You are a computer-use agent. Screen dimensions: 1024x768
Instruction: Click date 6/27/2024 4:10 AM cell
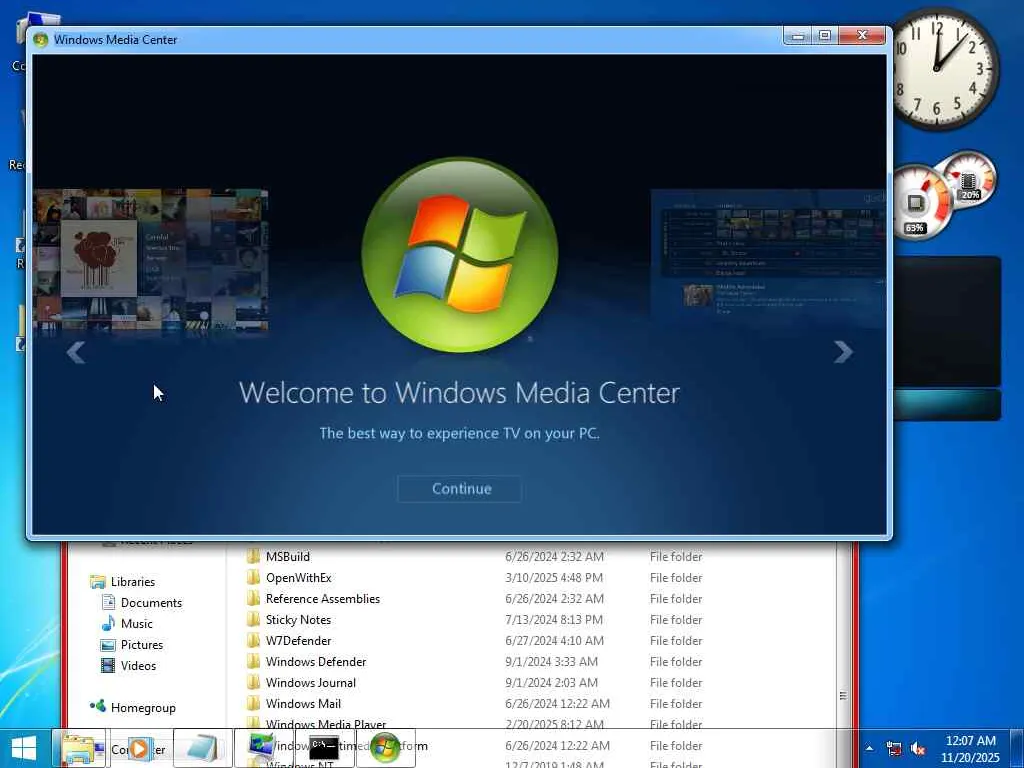[554, 640]
